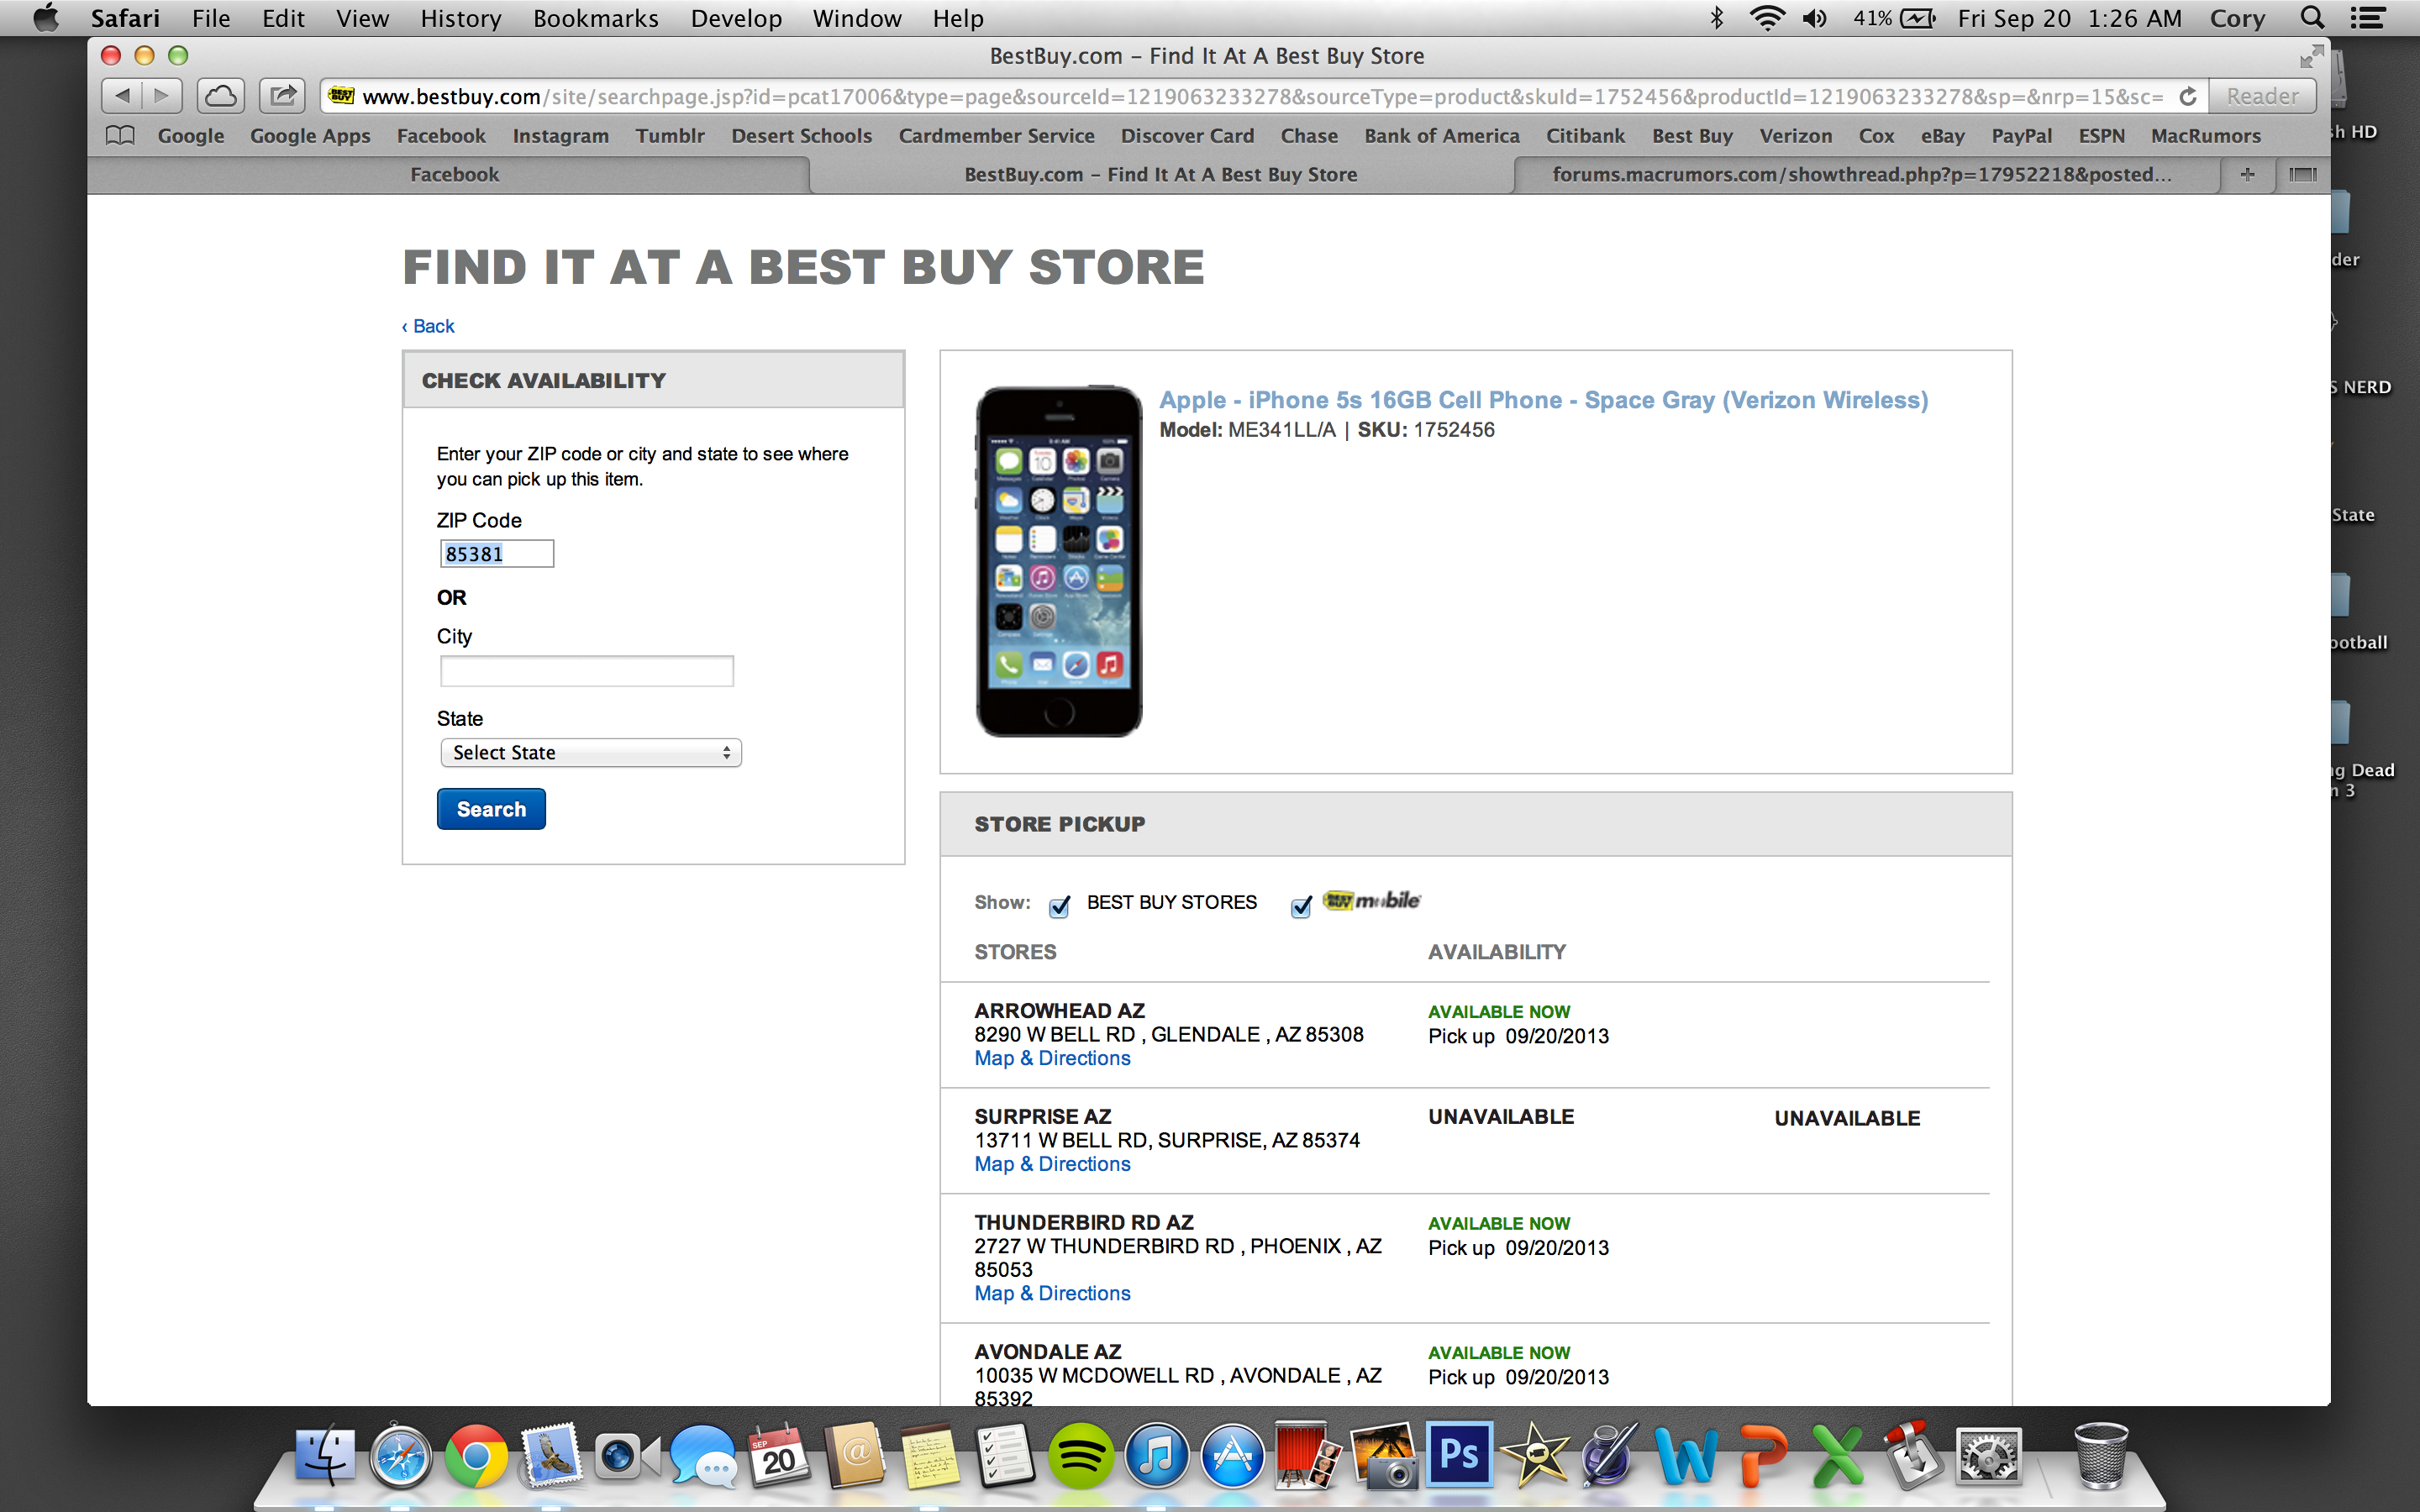Click the iCloud Tabs toolbar icon
The image size is (2420, 1512).
point(221,96)
